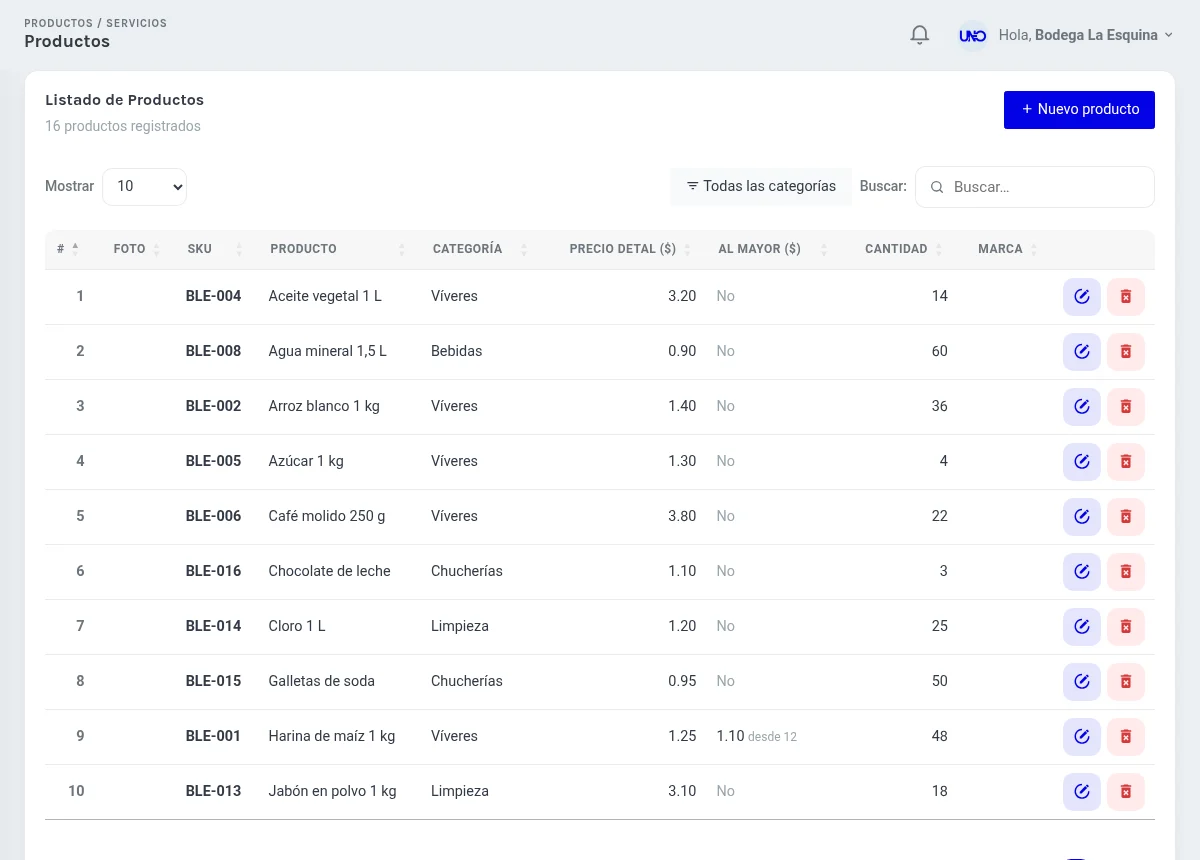Image resolution: width=1200 pixels, height=860 pixels.
Task: Delete the Arroz blanco 1 kg product
Action: [x=1126, y=407]
